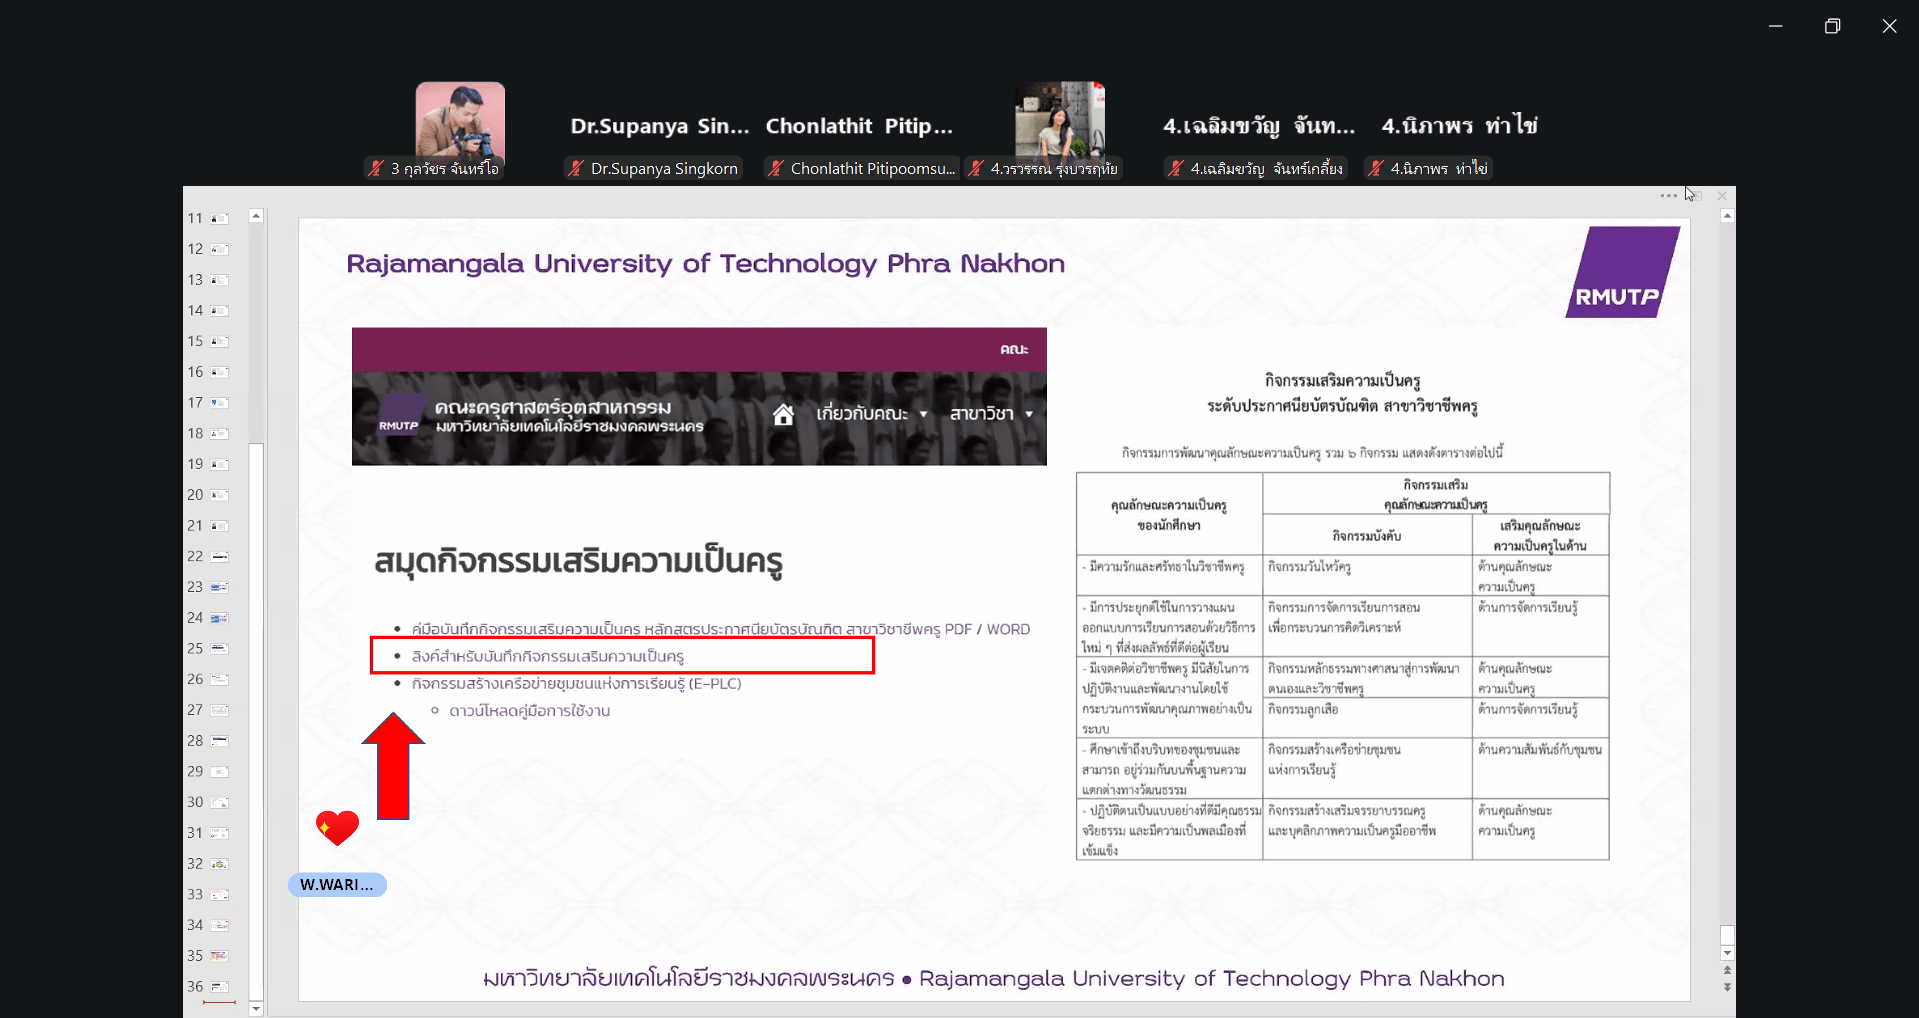Click the slide panel scroll-up arrow
This screenshot has width=1919, height=1018.
256,216
